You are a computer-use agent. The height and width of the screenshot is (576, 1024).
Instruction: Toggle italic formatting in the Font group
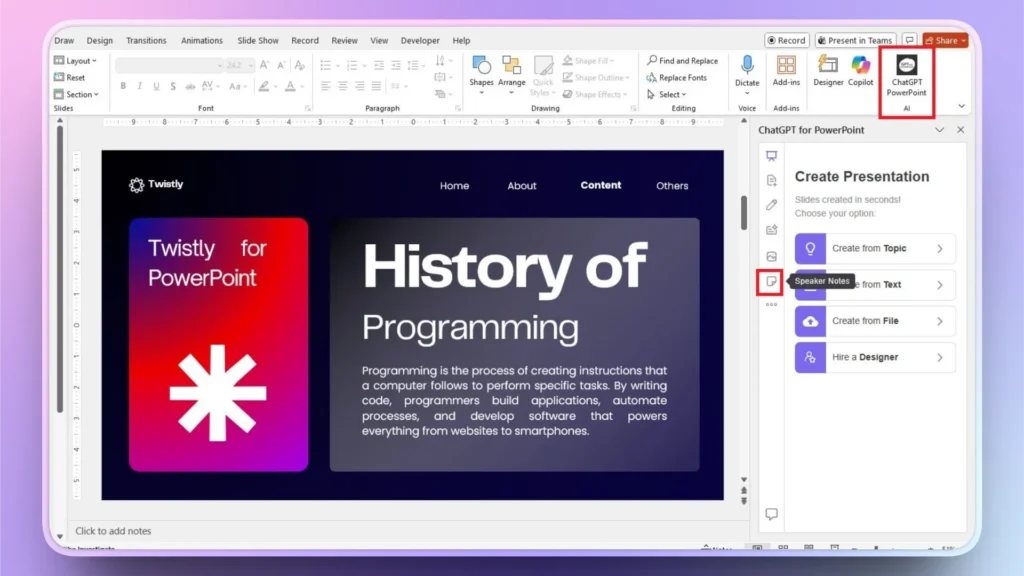tap(141, 87)
